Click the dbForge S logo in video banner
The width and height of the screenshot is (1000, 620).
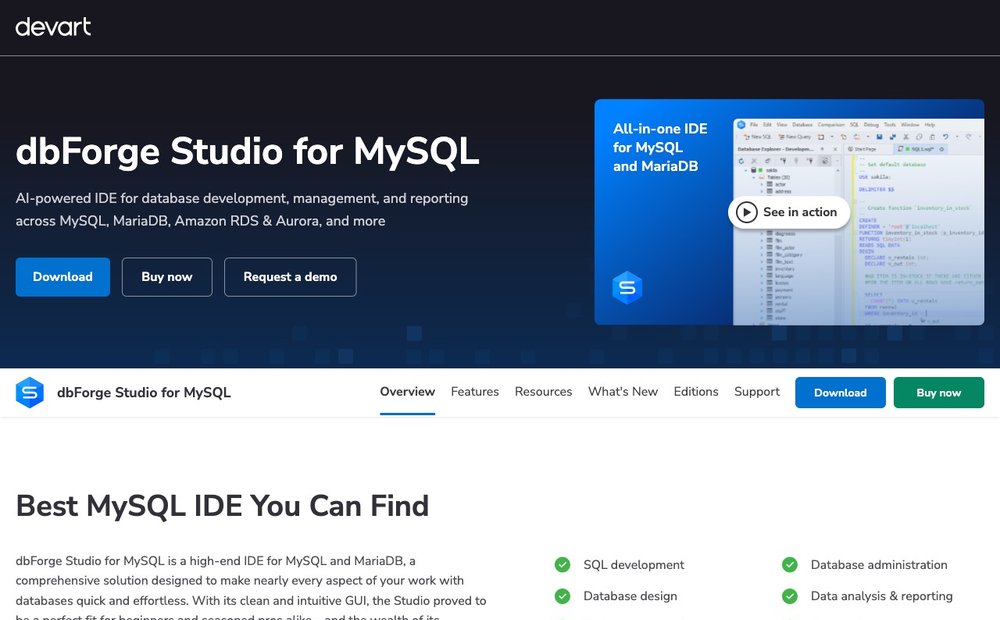627,288
